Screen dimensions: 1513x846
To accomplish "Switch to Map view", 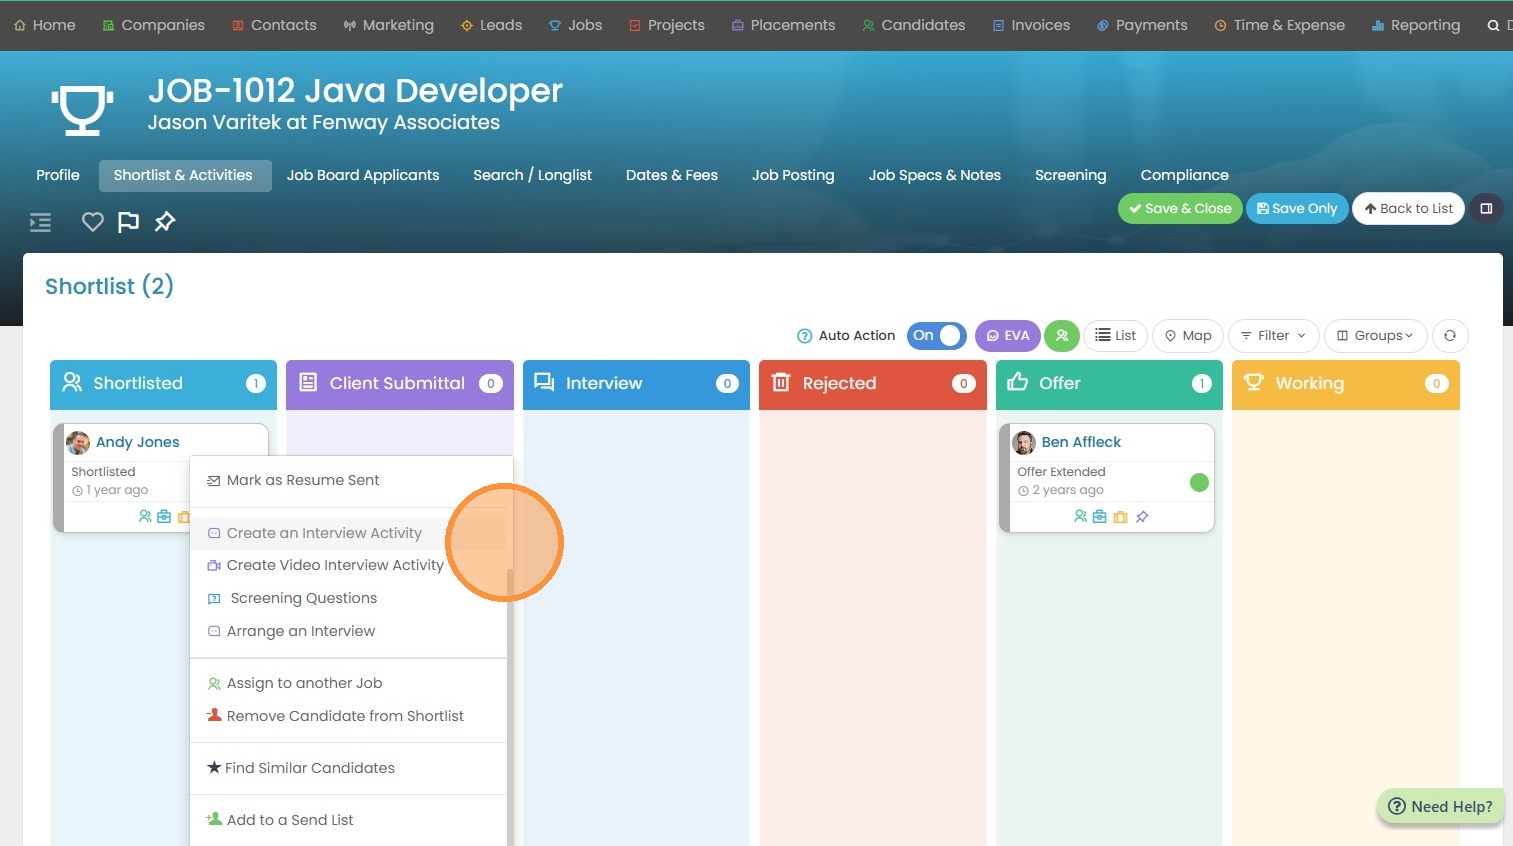I will coord(1188,336).
